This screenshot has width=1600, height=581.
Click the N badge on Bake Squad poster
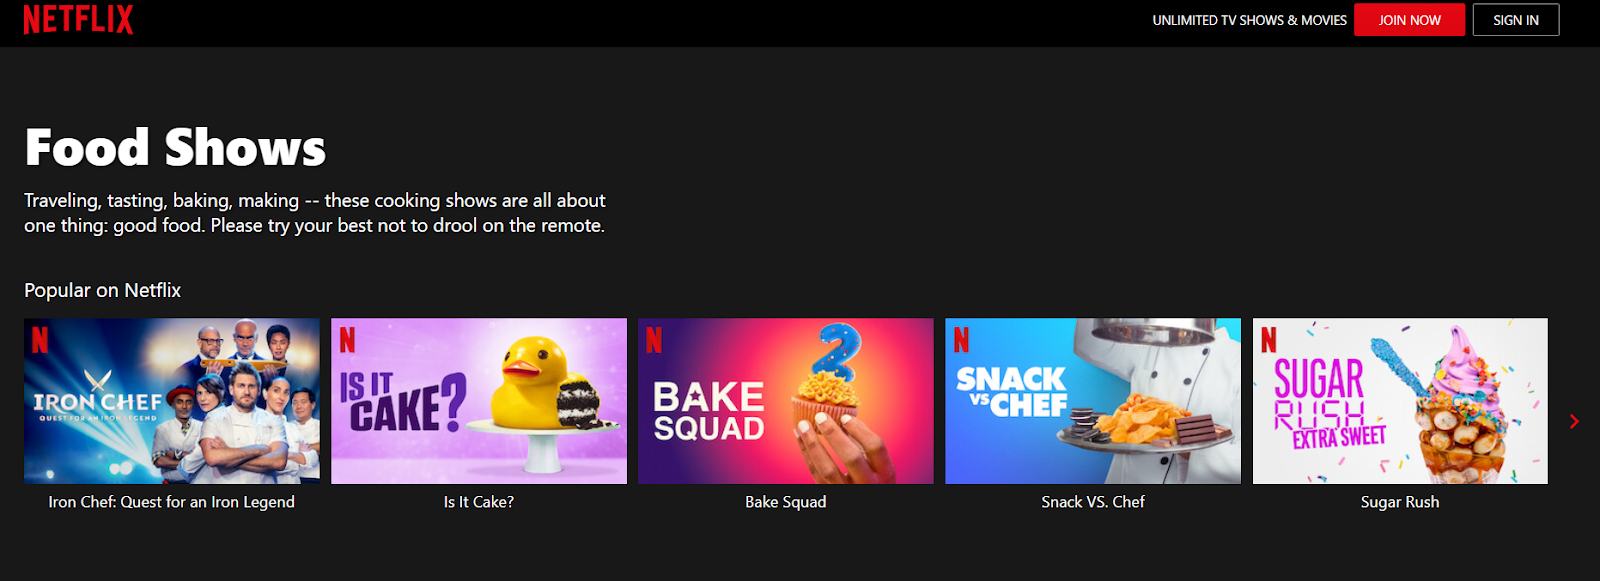click(654, 340)
